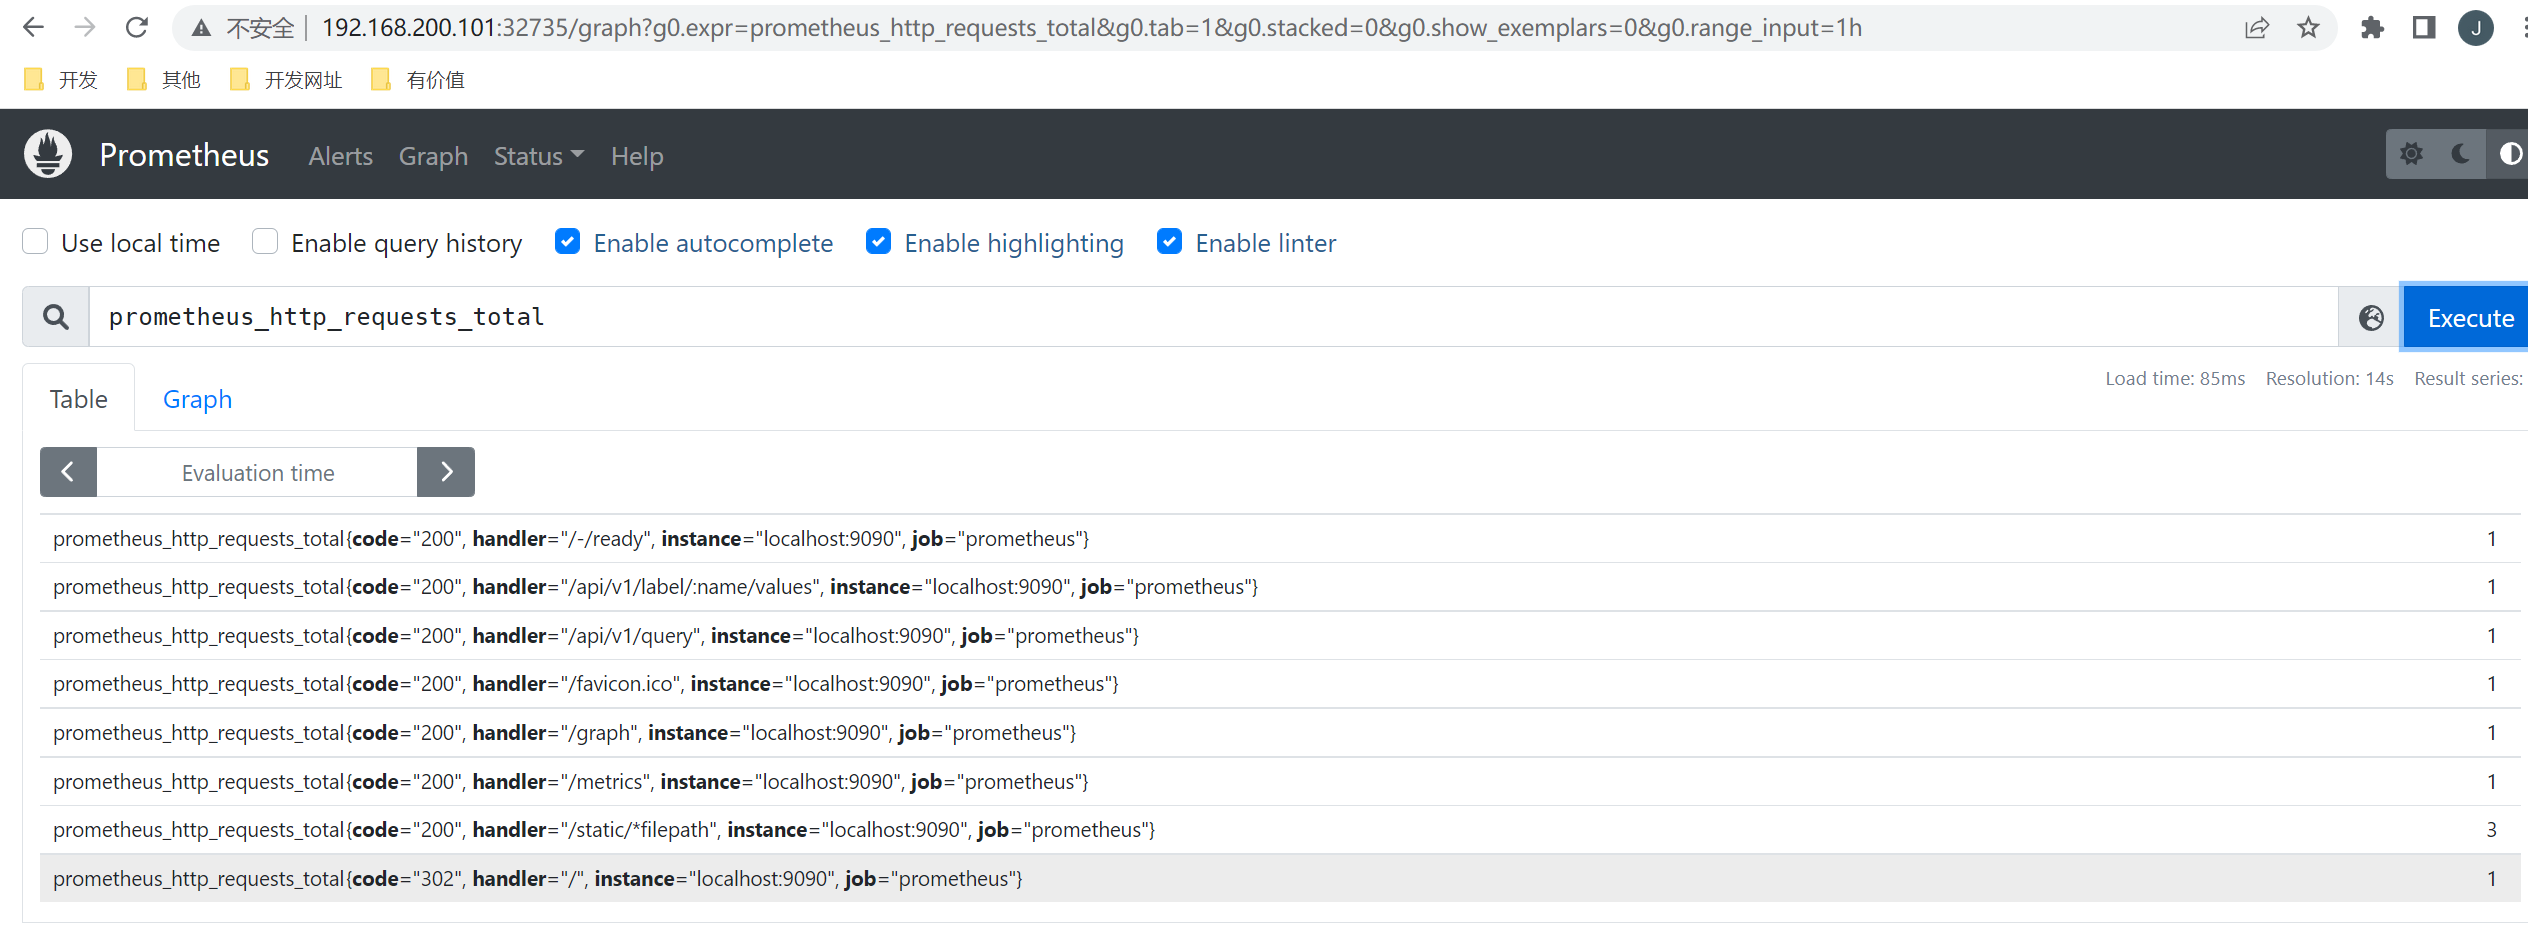The height and width of the screenshot is (934, 2528).
Task: Open the user profile avatar J
Action: pyautogui.click(x=2476, y=28)
